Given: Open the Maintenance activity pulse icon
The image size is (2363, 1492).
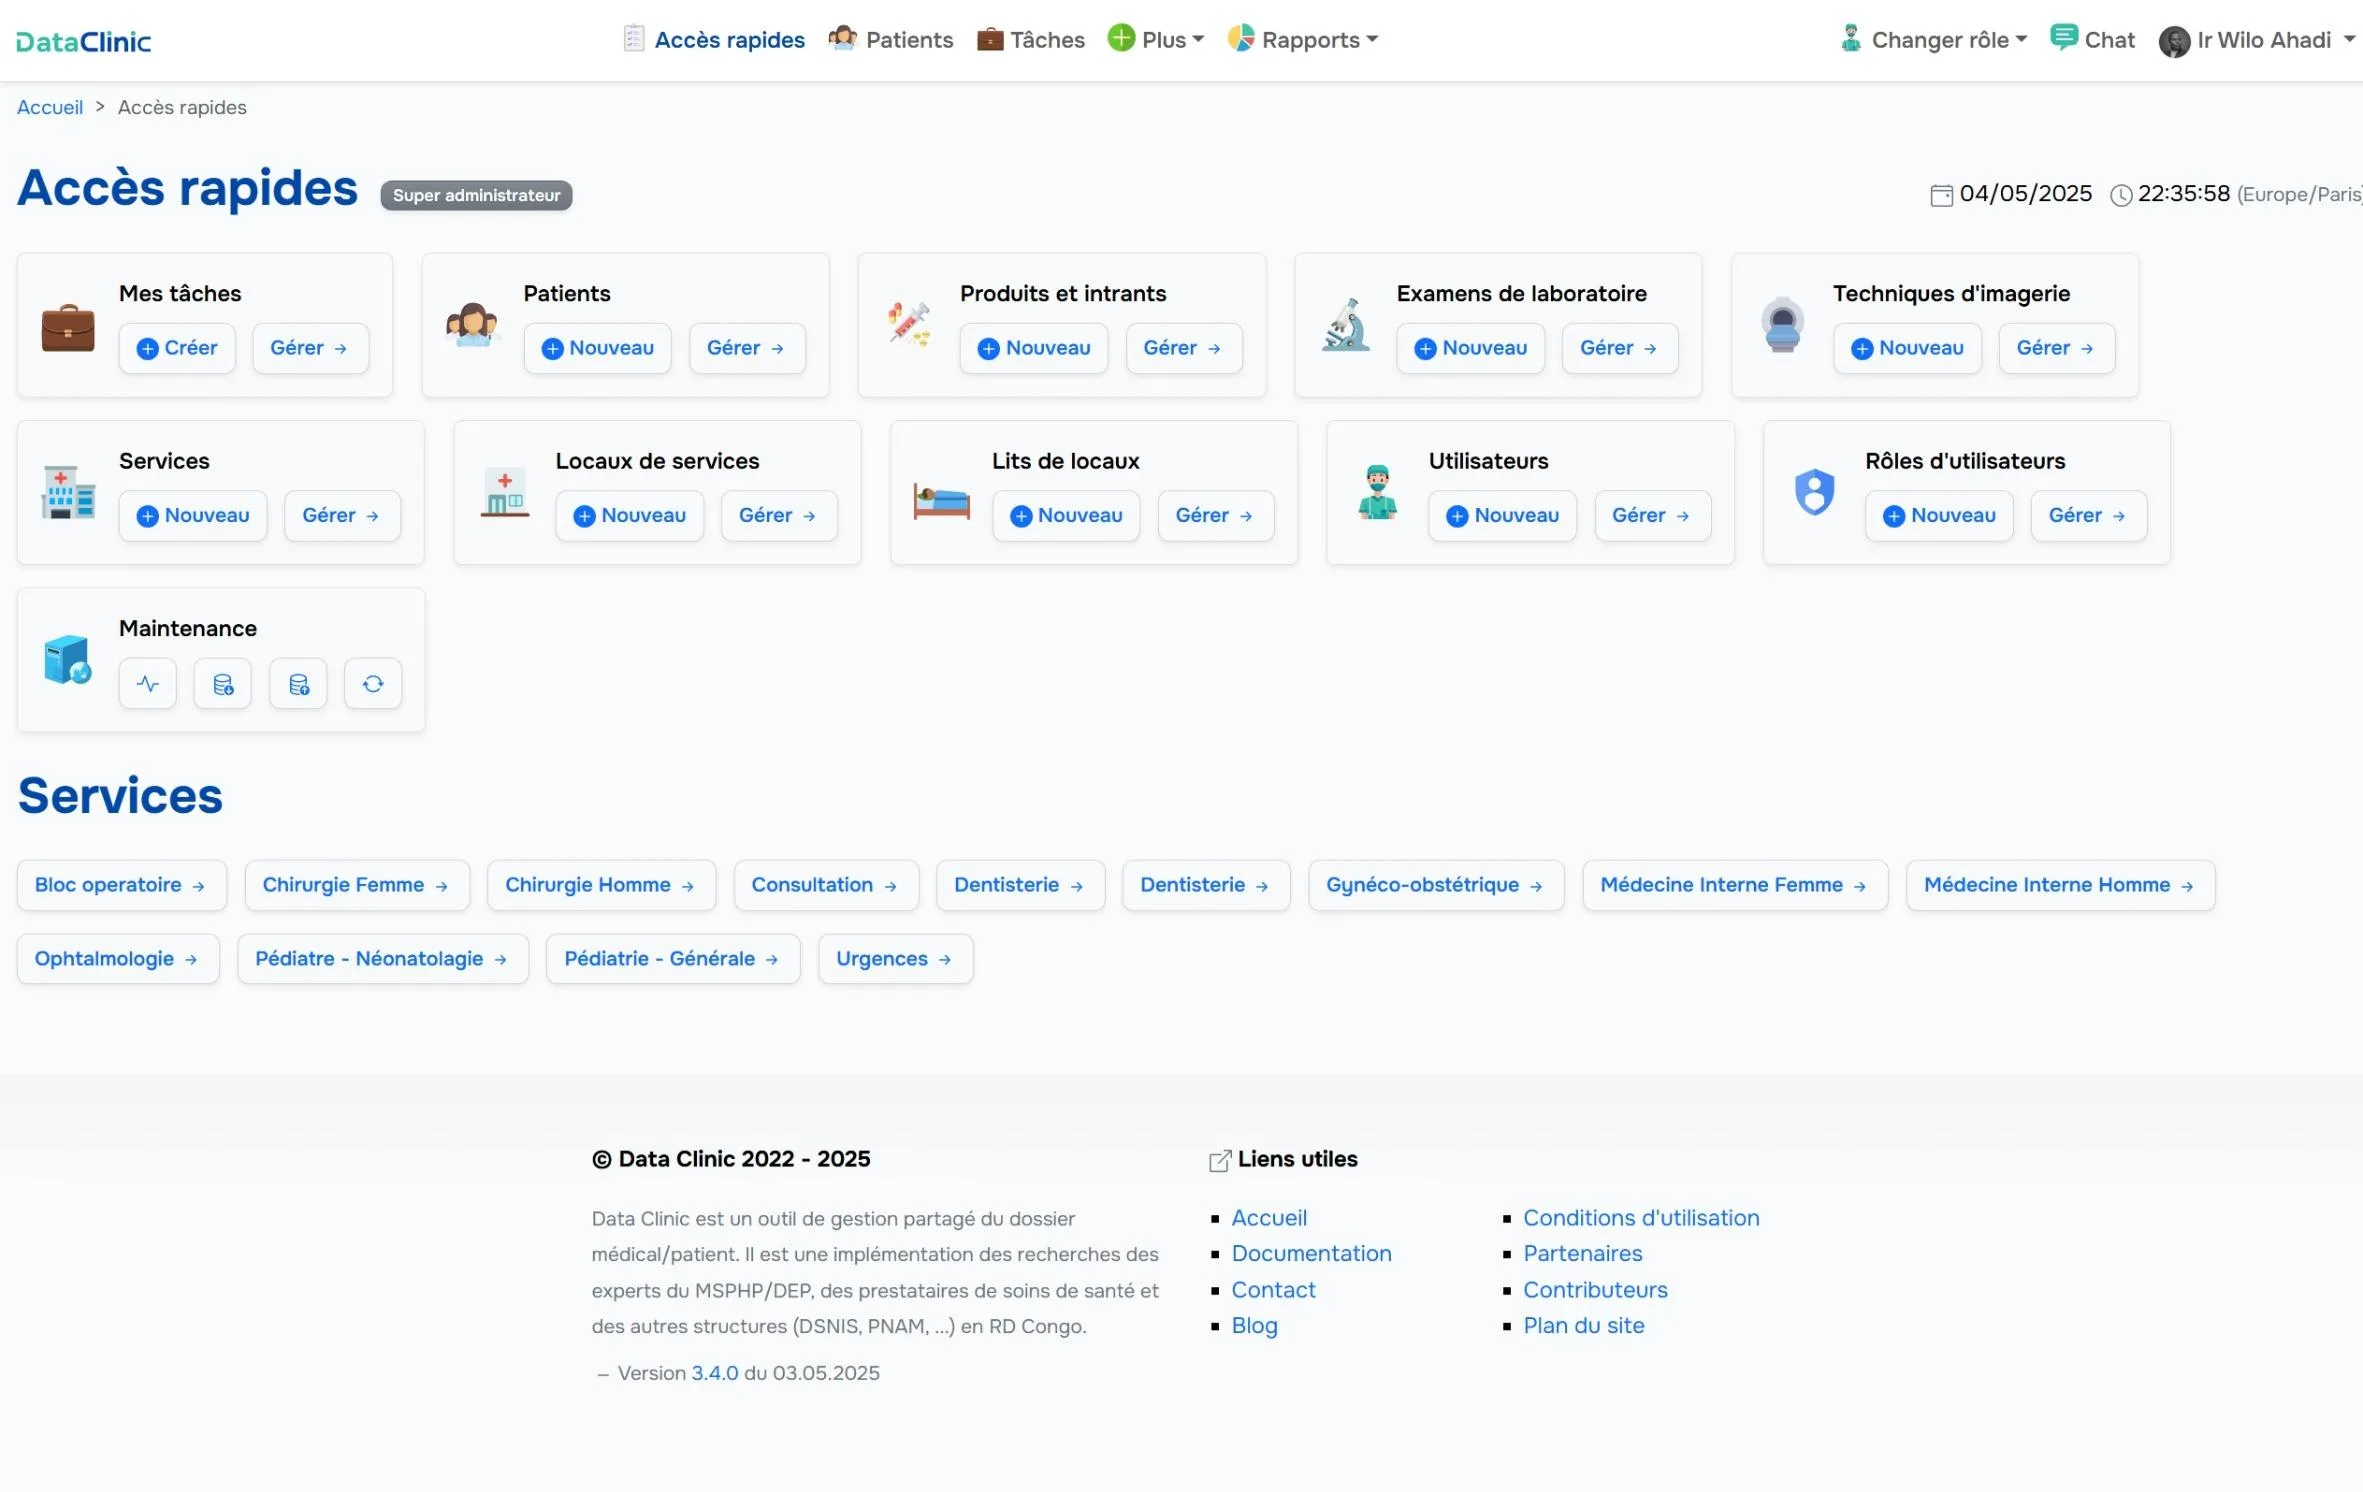Looking at the screenshot, I should pyautogui.click(x=148, y=684).
